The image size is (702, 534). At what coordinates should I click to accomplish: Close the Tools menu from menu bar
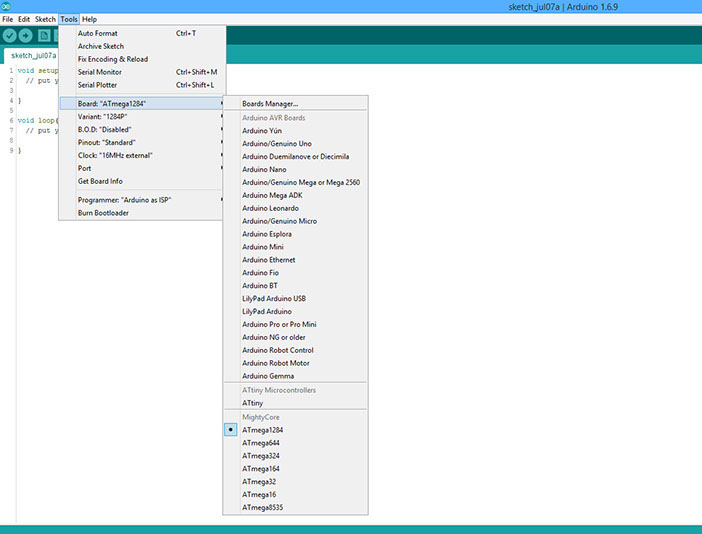tap(69, 19)
